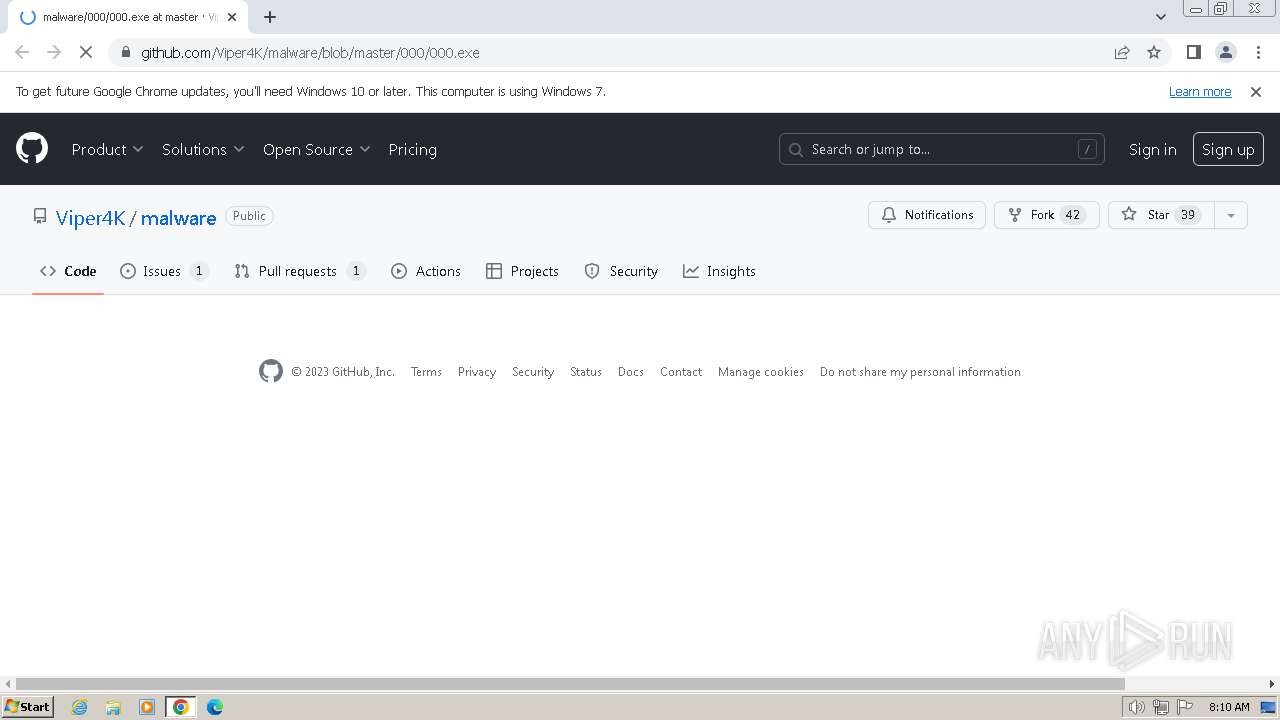The width and height of the screenshot is (1280, 720).
Task: Open Chrome three-dot menu
Action: (1258, 53)
